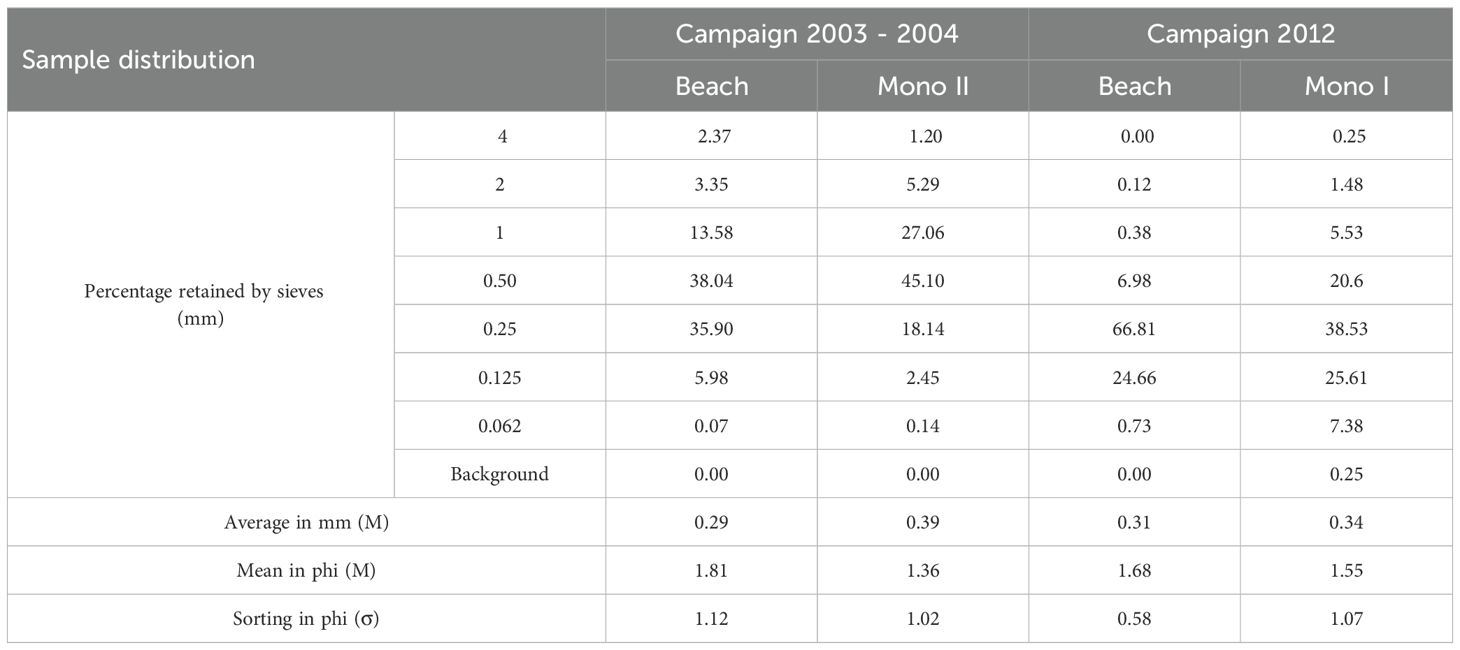The width and height of the screenshot is (1460, 650).
Task: Click the cell showing 38.04
Action: tap(711, 281)
